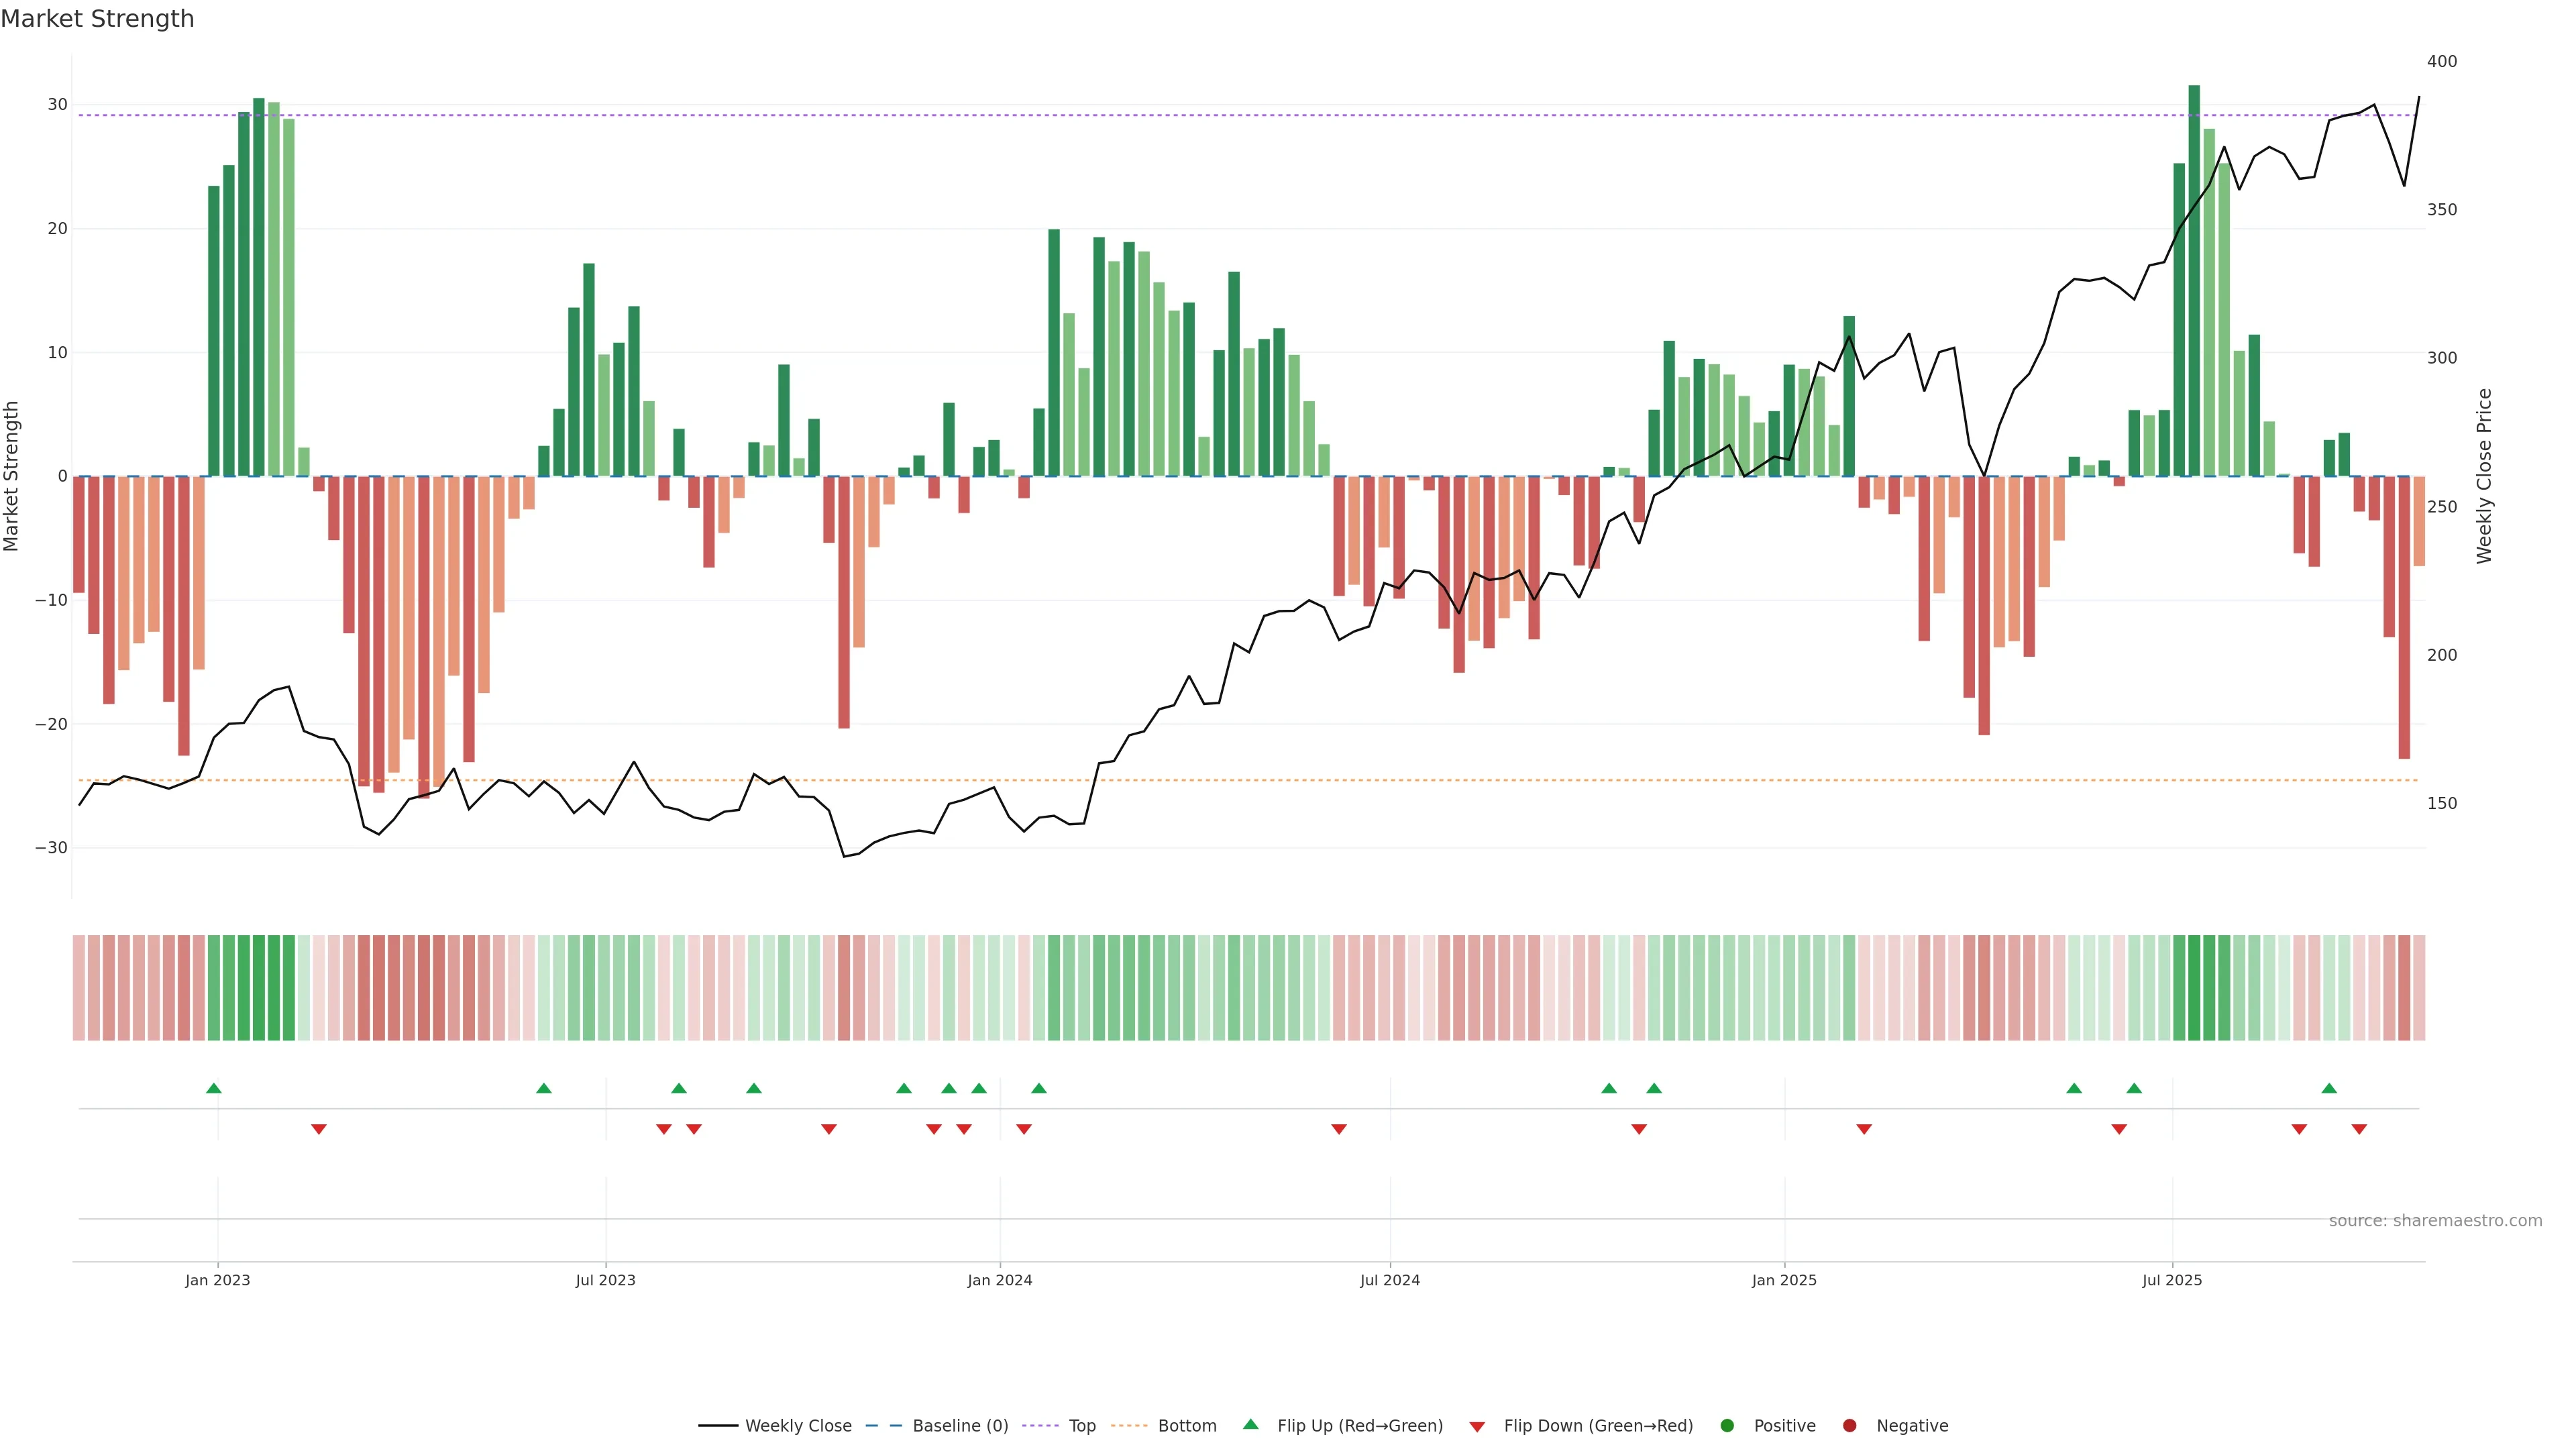Viewport: 2576px width, 1449px height.
Task: Click red triangle icon in Flip Down legend
Action: [x=1477, y=1427]
